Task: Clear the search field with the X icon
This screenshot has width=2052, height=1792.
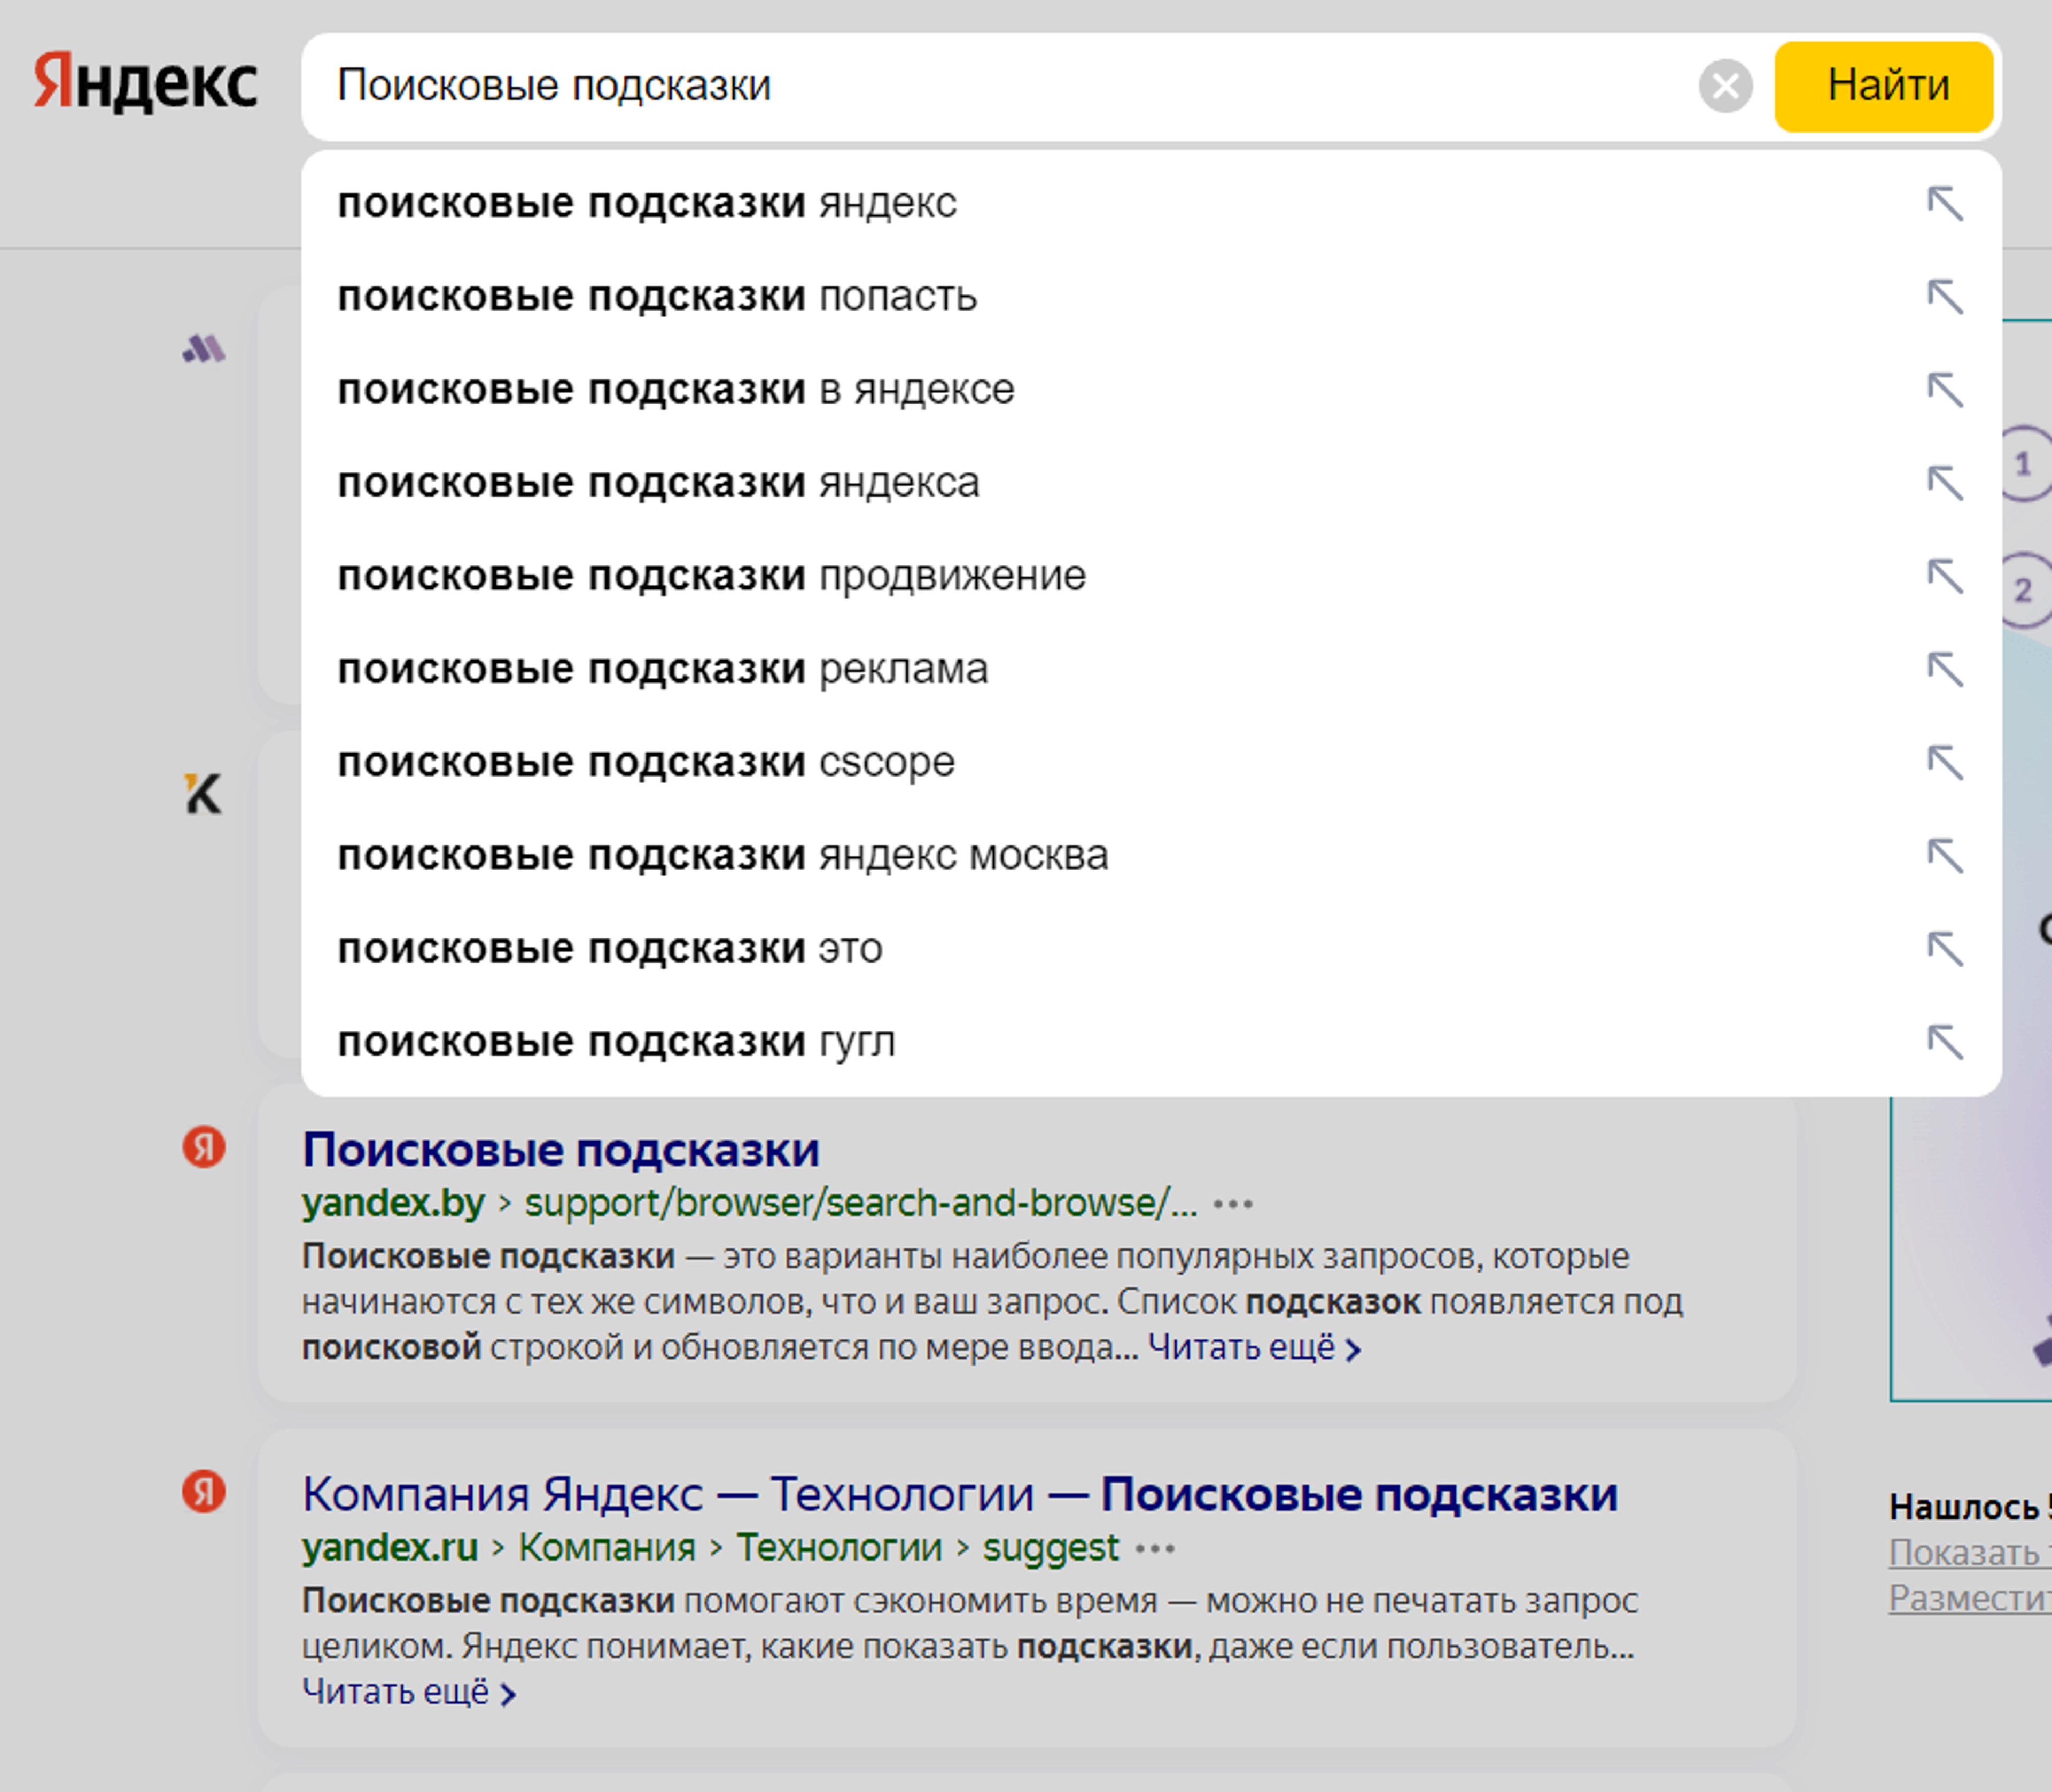Action: click(x=1725, y=86)
